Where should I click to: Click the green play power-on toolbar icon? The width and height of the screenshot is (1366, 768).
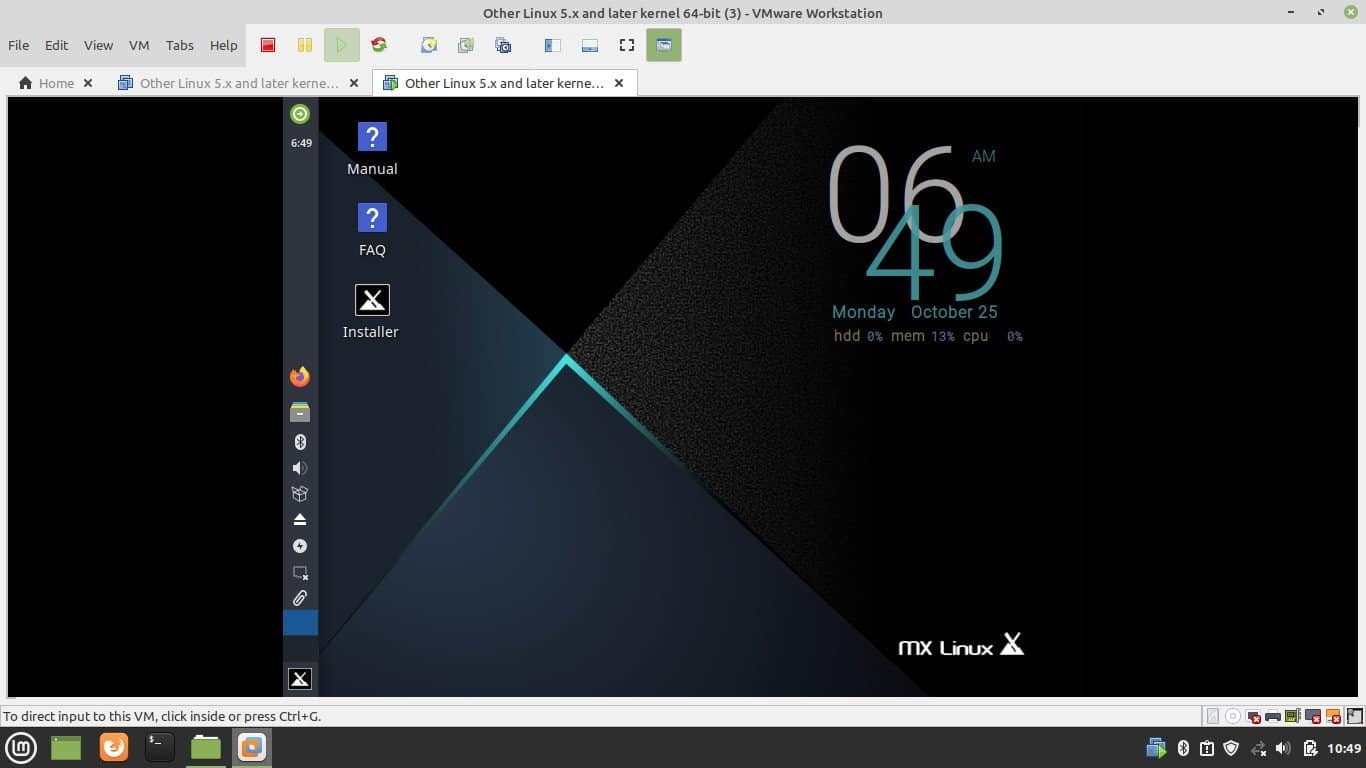click(x=341, y=45)
